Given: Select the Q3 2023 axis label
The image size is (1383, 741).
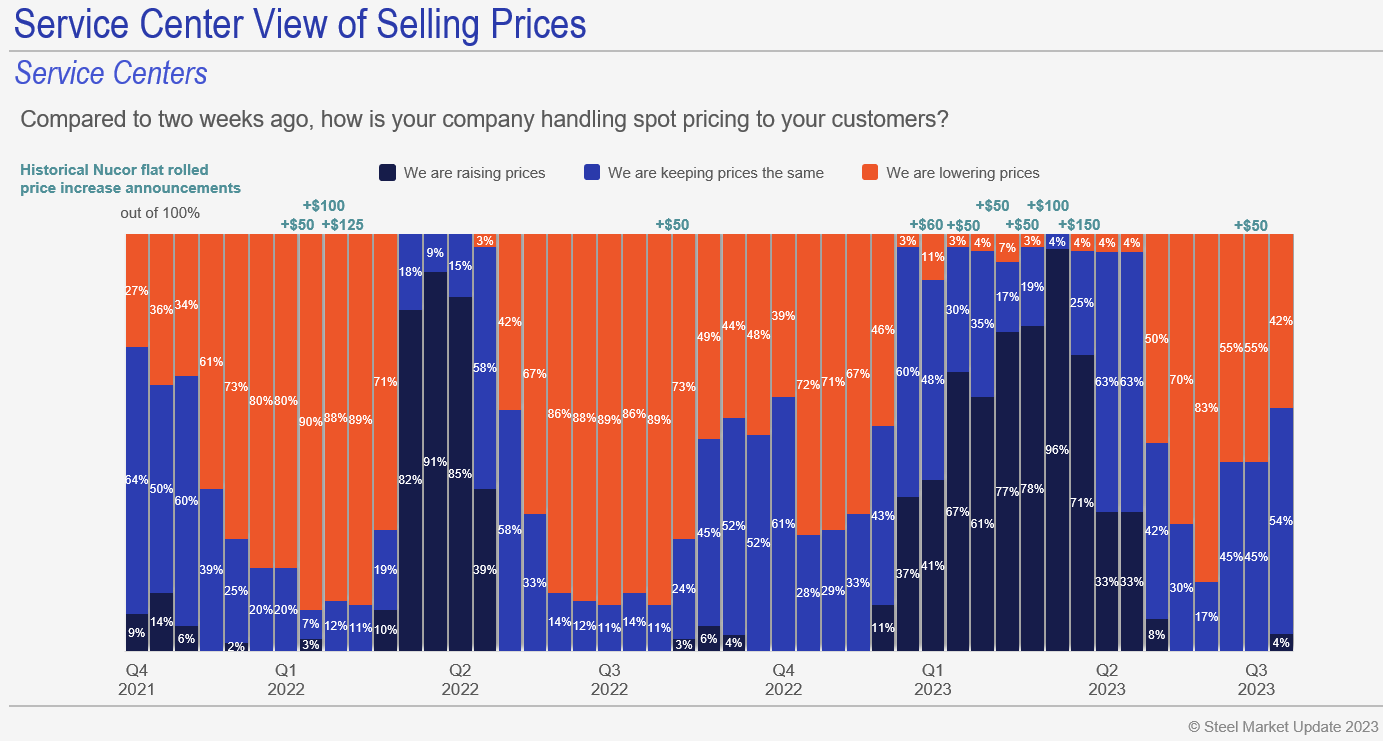Looking at the screenshot, I should pyautogui.click(x=1256, y=679).
